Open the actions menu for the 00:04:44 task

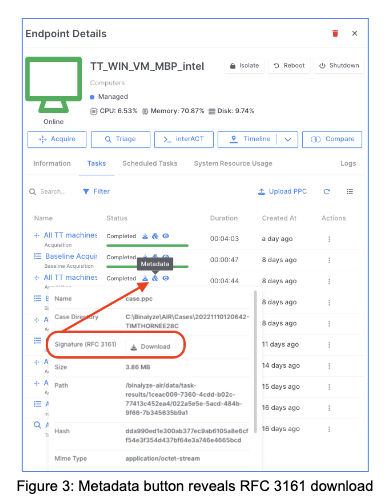tap(329, 281)
